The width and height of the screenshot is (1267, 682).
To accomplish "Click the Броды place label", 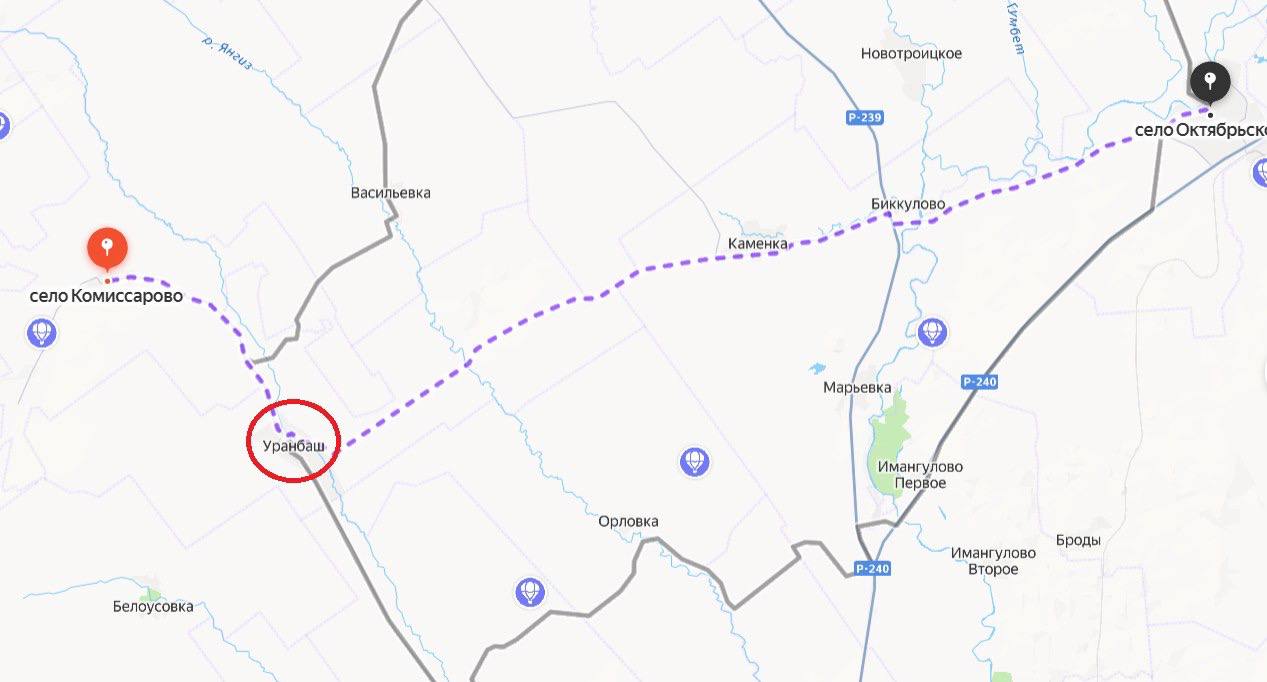I will (1078, 540).
